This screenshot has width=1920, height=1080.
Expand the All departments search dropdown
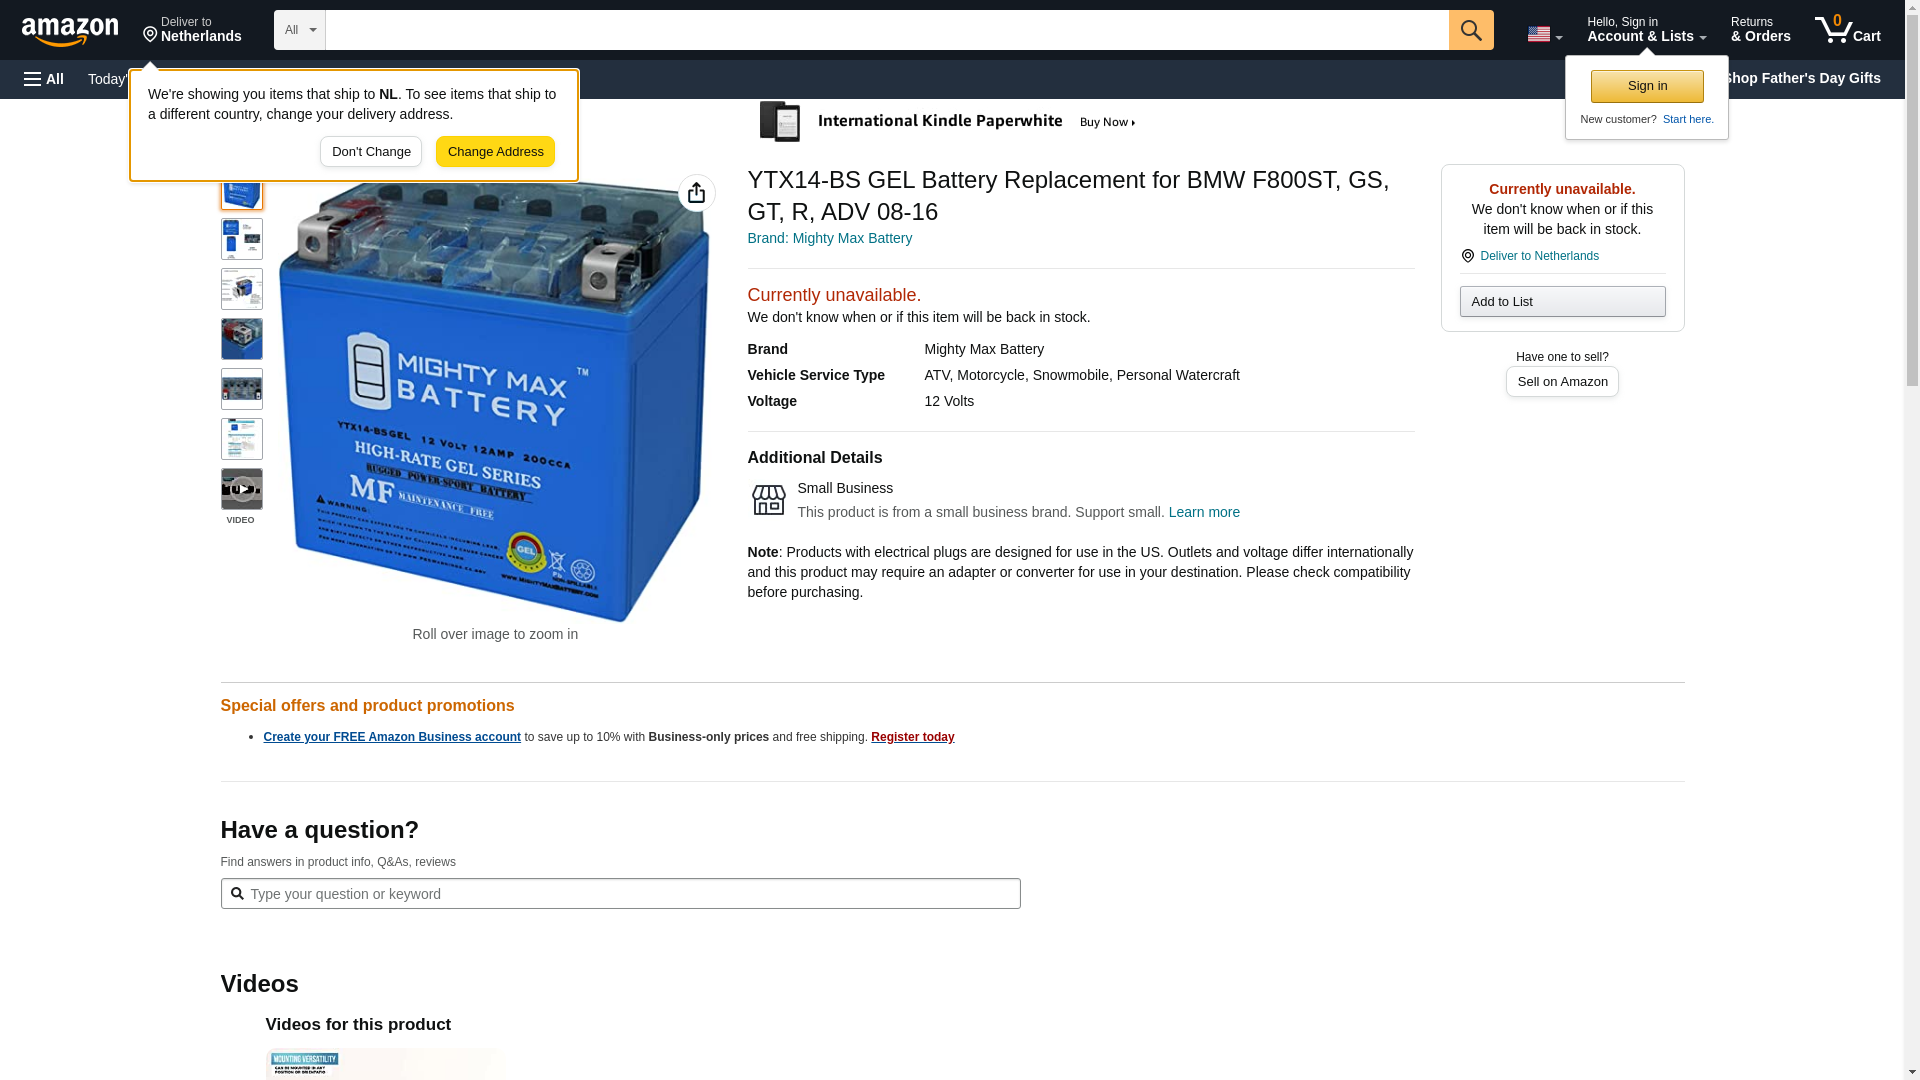click(300, 30)
